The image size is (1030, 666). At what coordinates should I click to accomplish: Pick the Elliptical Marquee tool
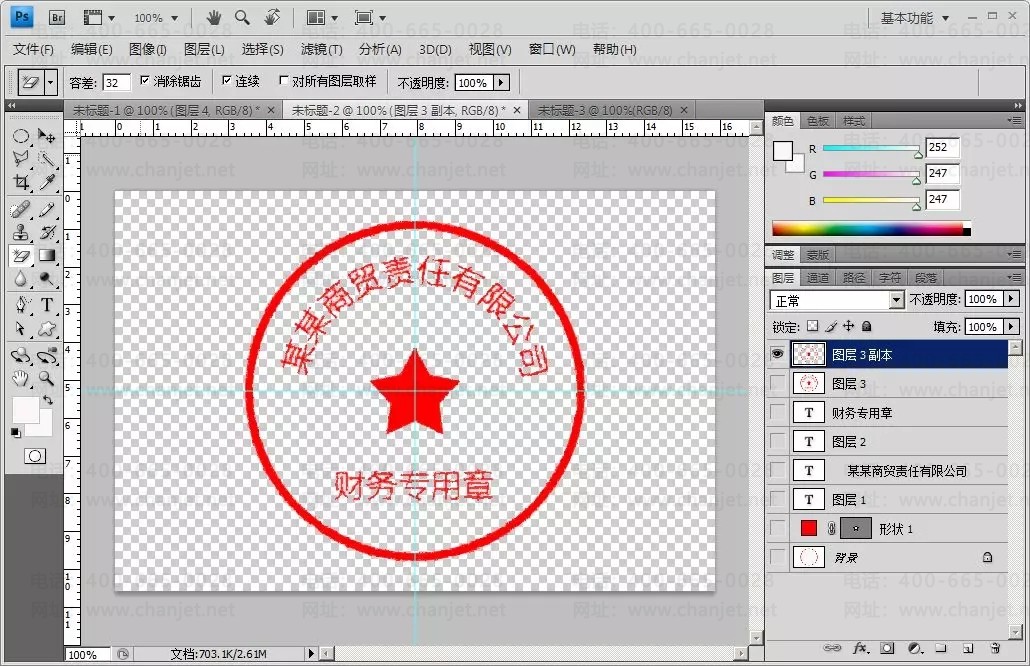point(21,136)
